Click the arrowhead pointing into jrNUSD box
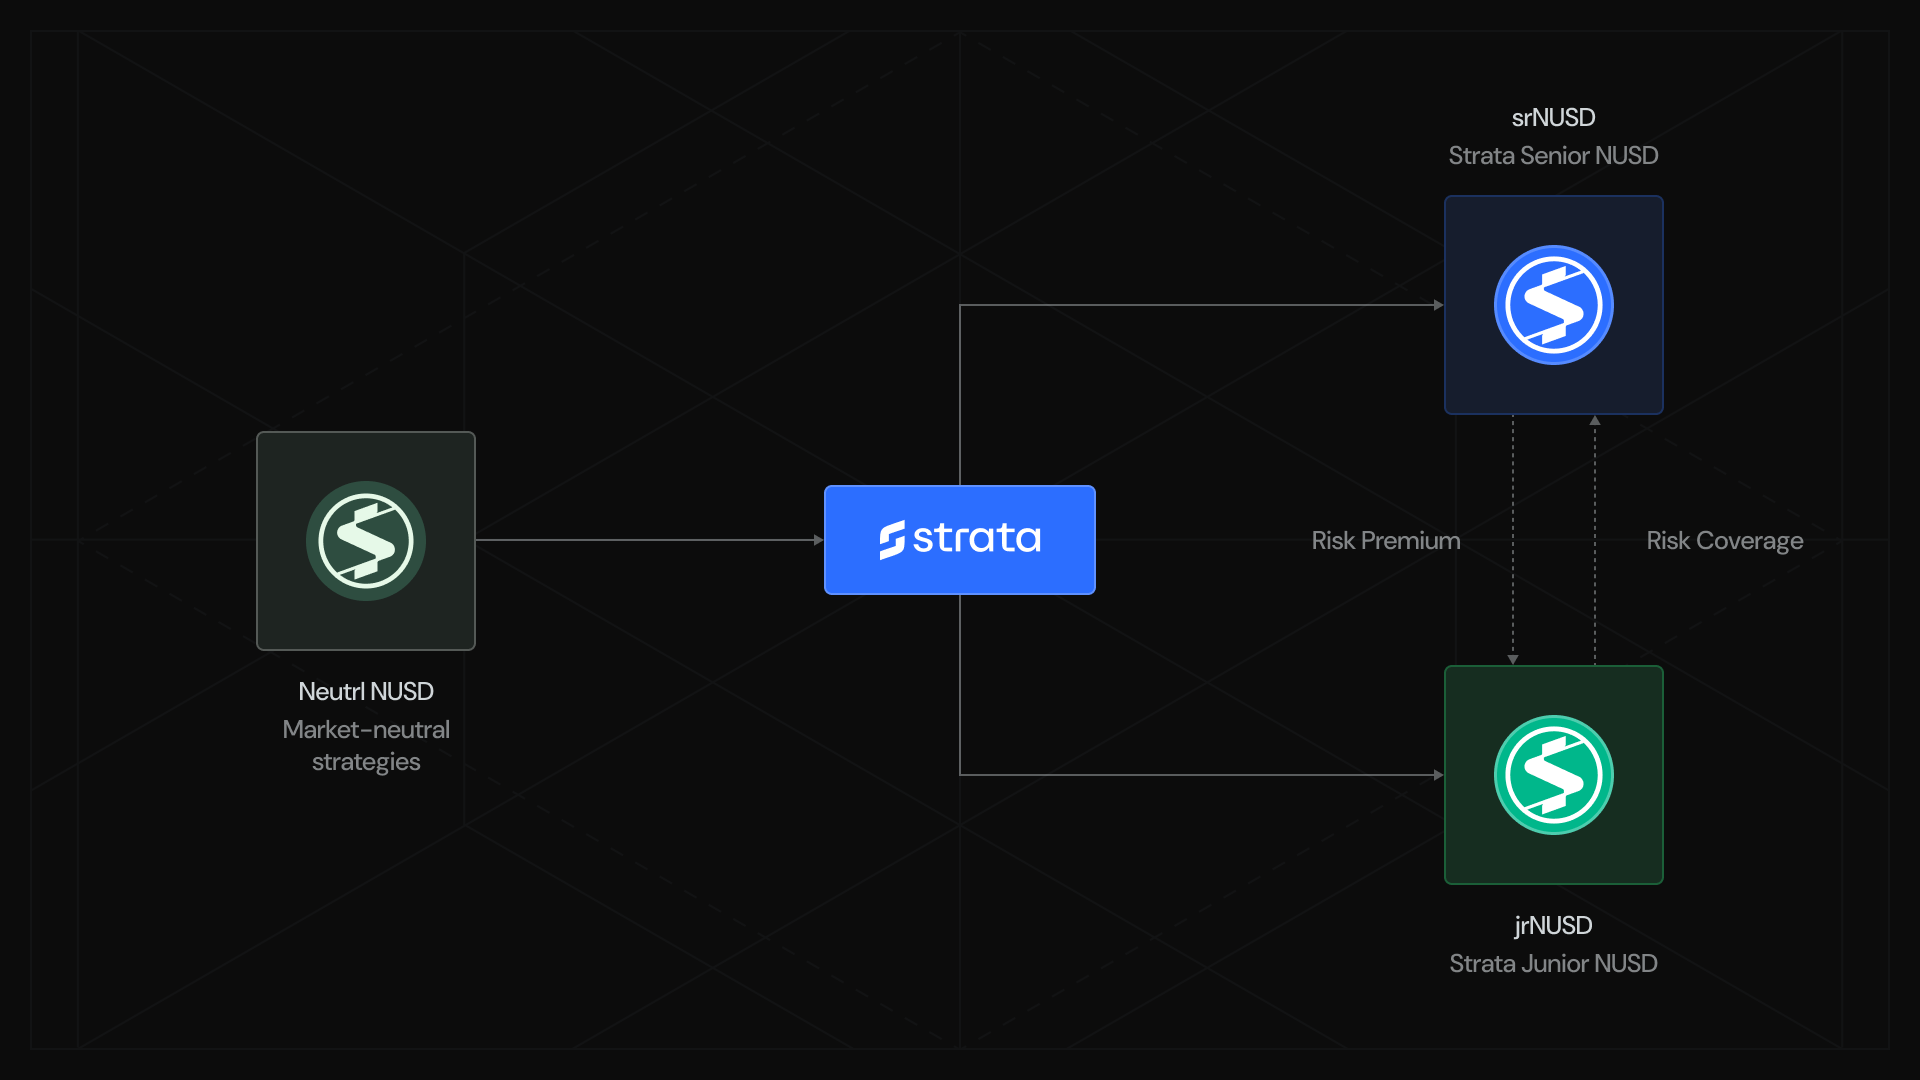The height and width of the screenshot is (1080, 1920). pos(1438,775)
